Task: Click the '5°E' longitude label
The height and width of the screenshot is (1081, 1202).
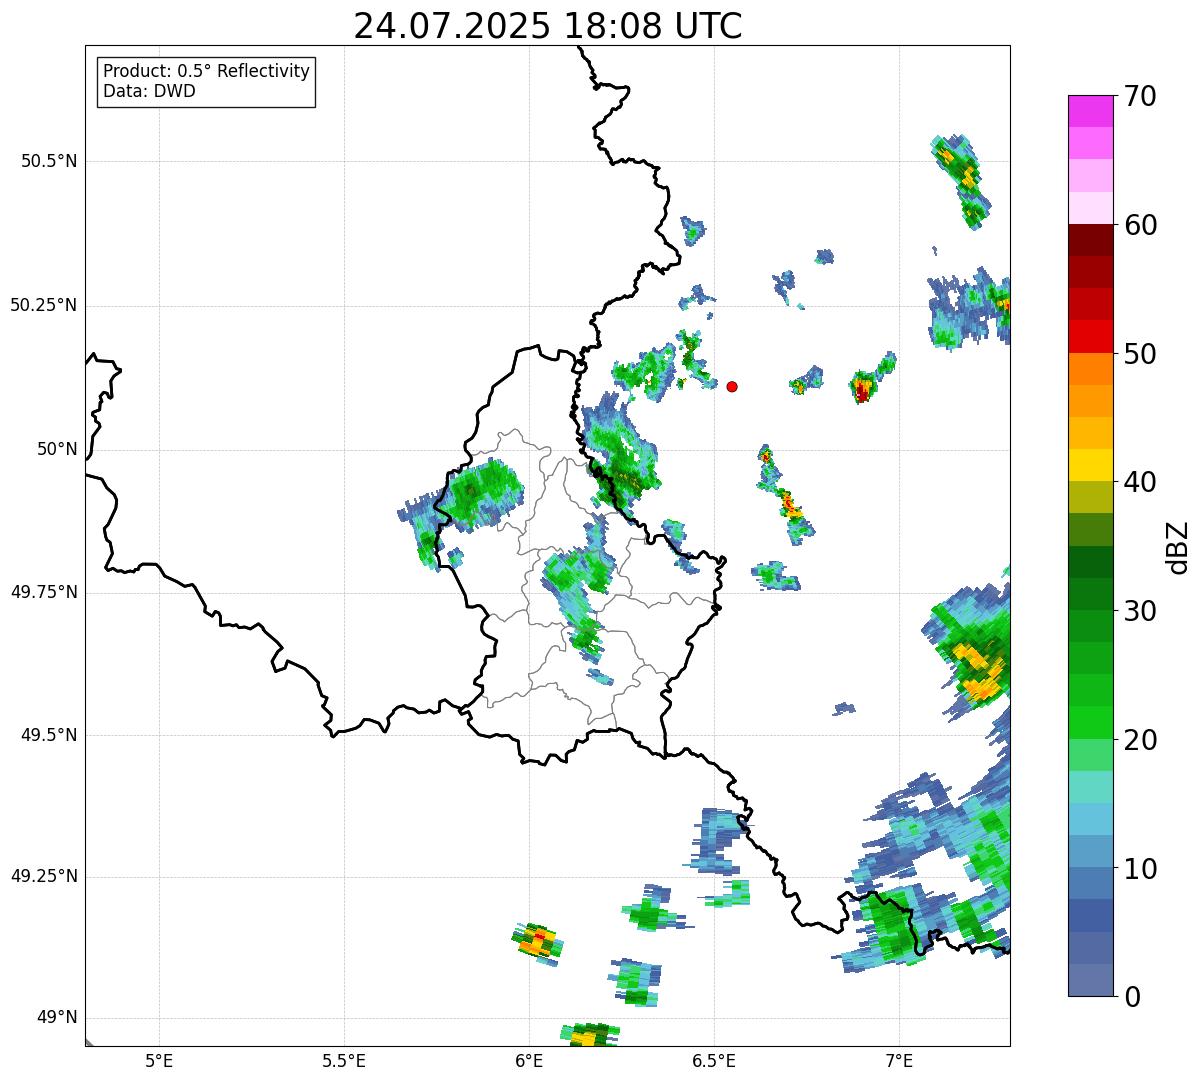Action: click(x=159, y=1060)
